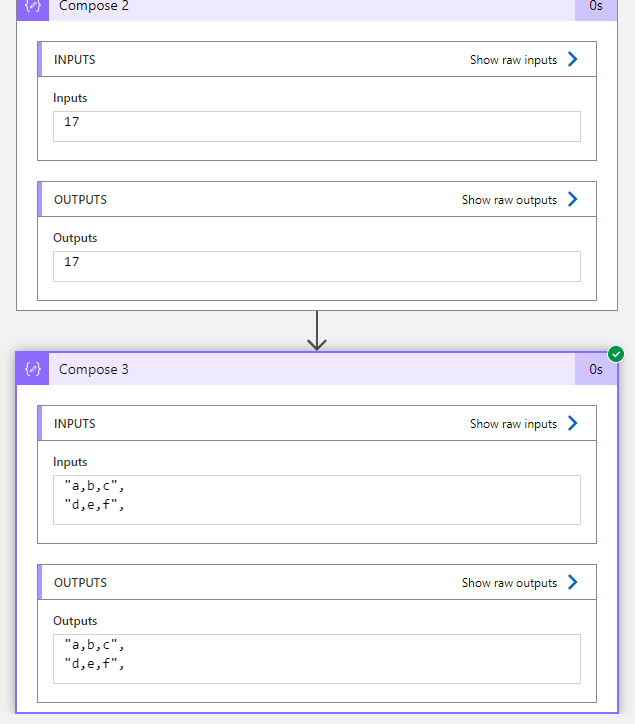The height and width of the screenshot is (724, 635).
Task: Open "Show raw outputs" link in Compose 3
Action: (x=509, y=583)
